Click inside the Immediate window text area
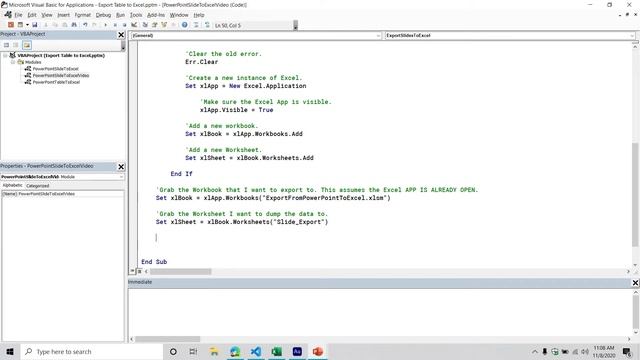 (380, 311)
